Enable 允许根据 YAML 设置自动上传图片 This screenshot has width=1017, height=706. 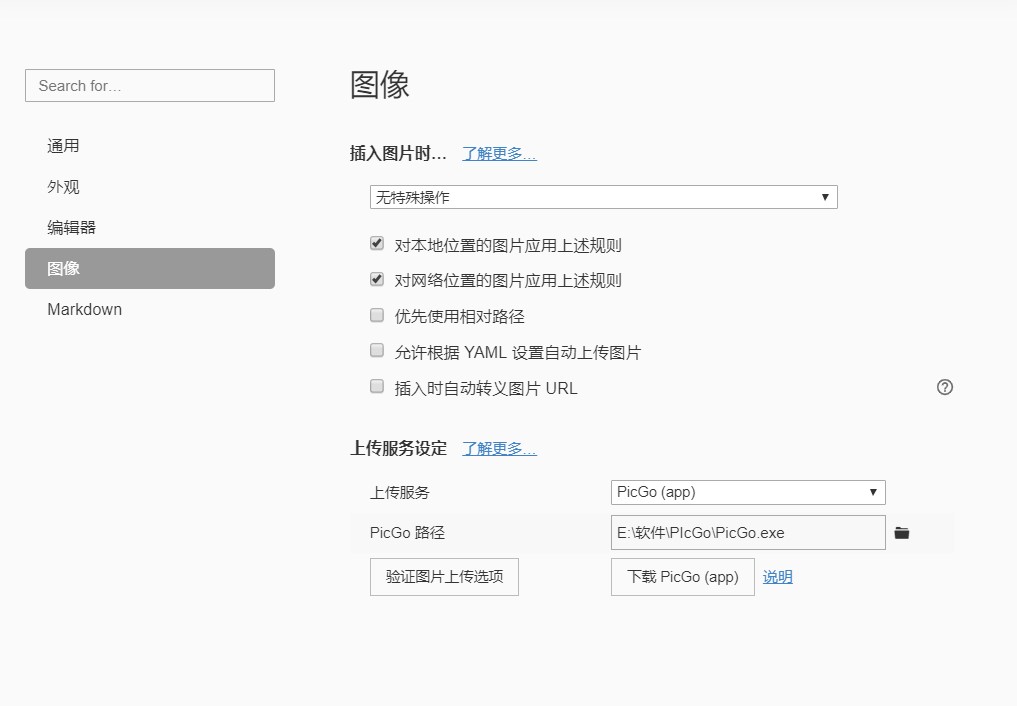point(377,350)
